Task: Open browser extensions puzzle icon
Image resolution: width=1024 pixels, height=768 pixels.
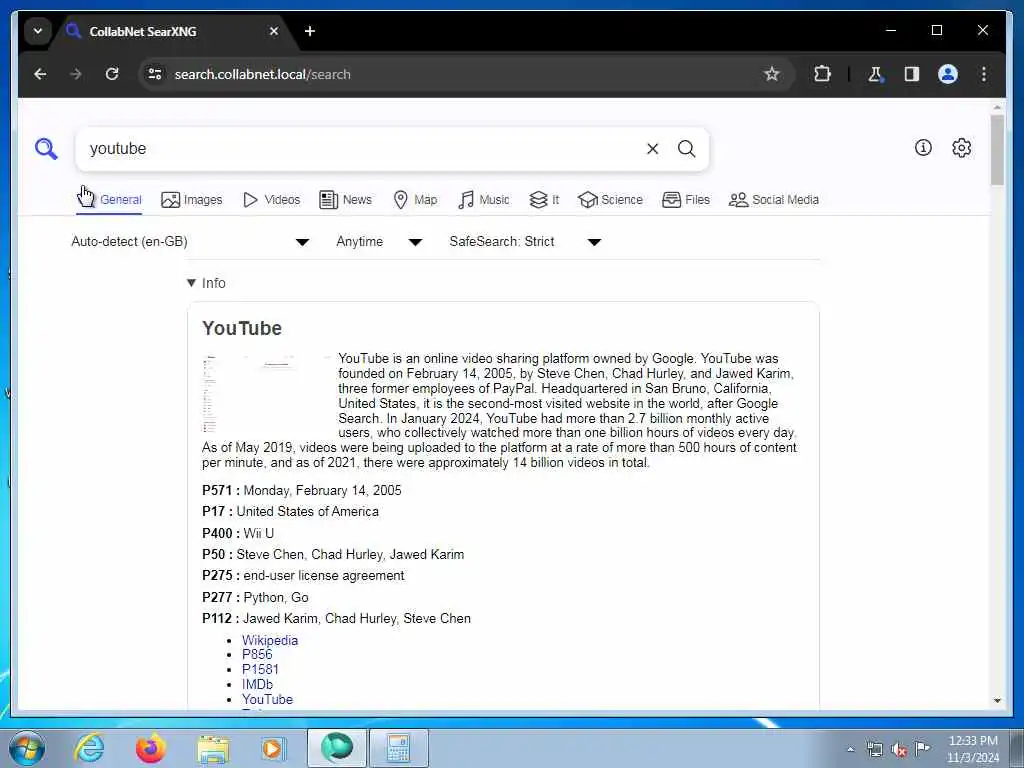Action: [x=822, y=74]
